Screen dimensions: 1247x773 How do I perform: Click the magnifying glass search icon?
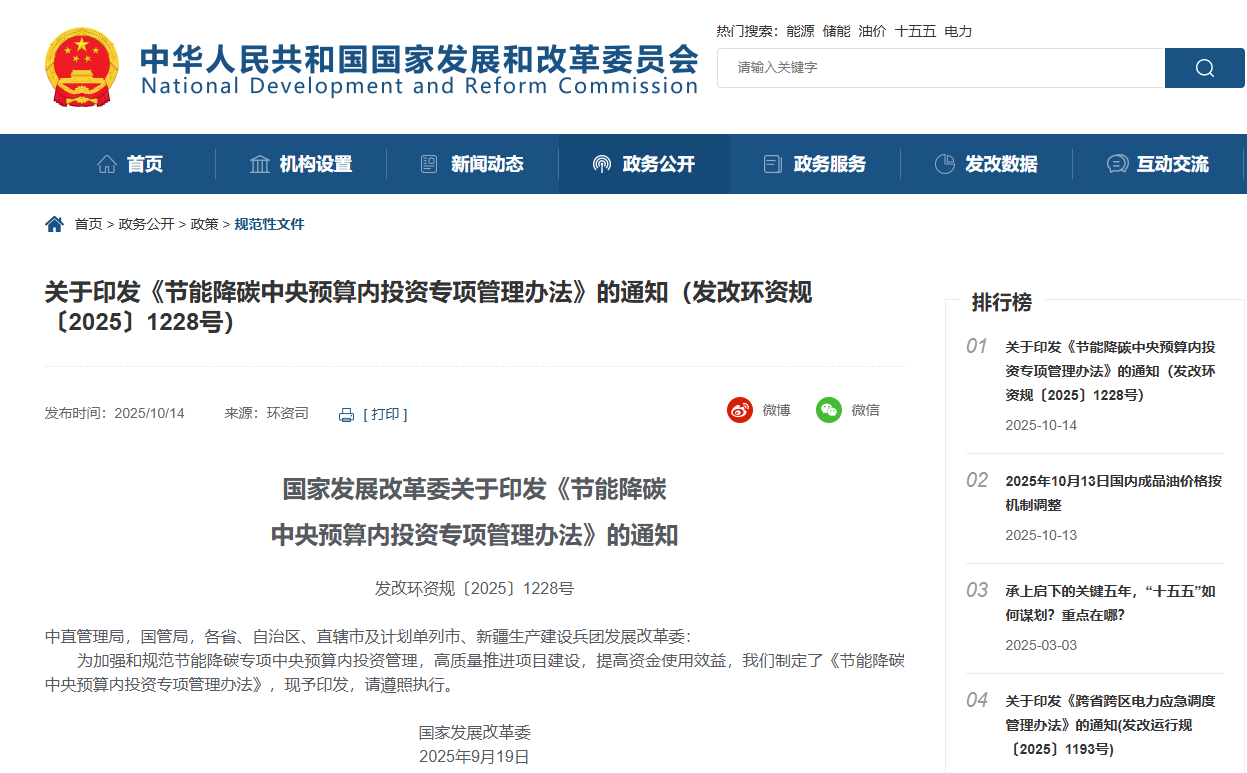pyautogui.click(x=1204, y=68)
